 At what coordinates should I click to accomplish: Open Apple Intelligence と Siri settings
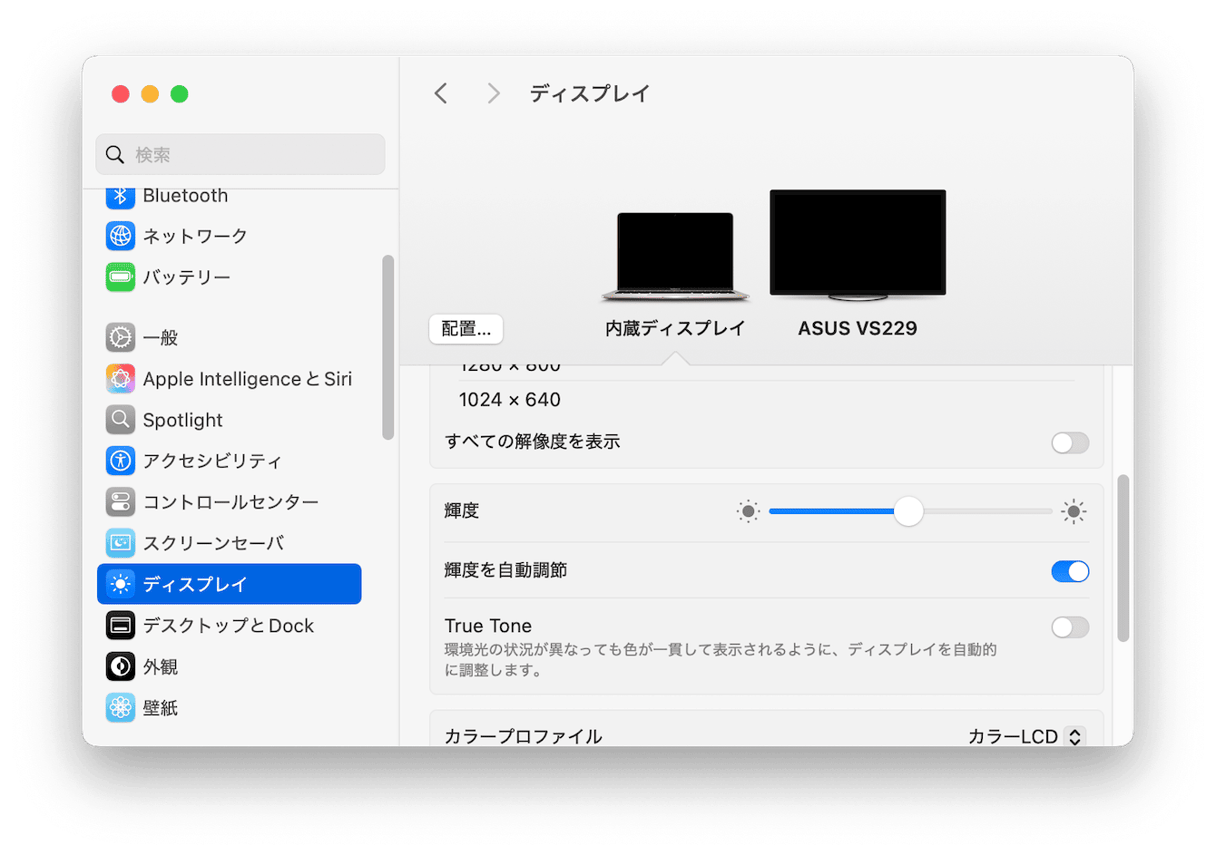[247, 378]
